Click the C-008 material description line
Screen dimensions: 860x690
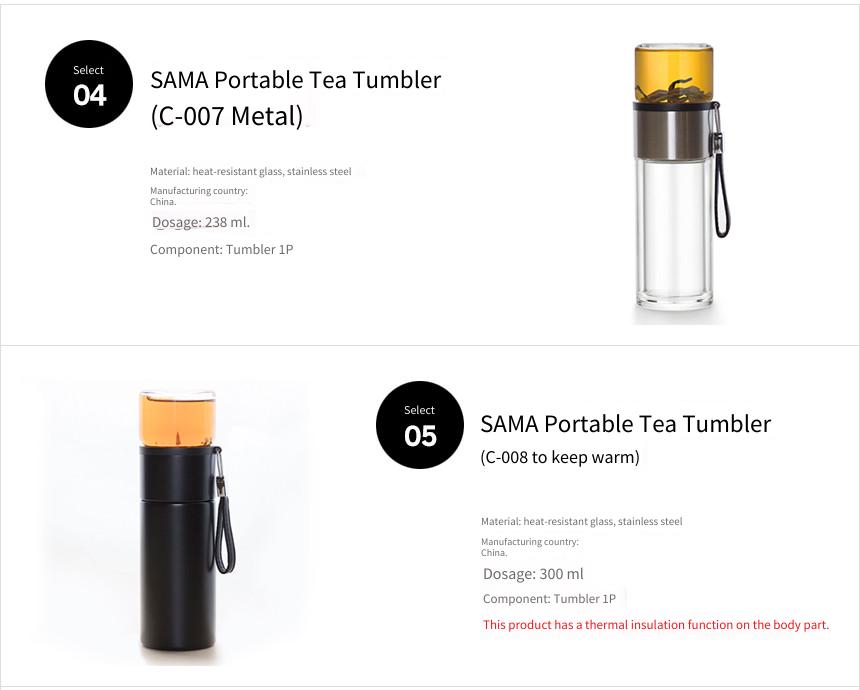(x=581, y=522)
